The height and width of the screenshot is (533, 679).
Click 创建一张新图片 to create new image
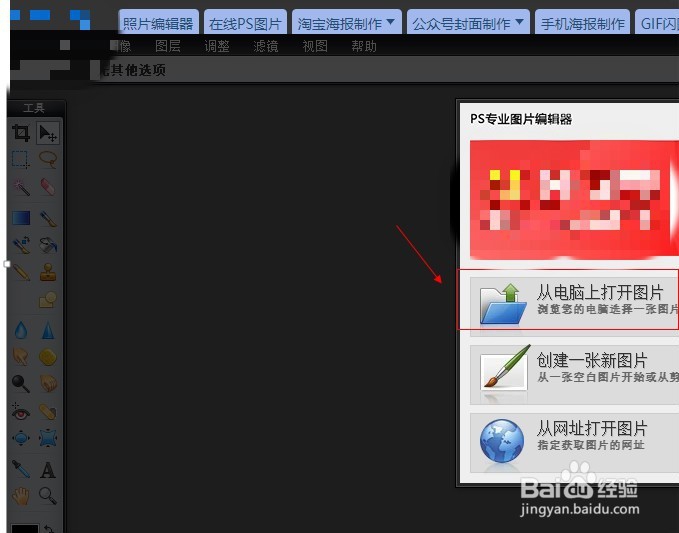[x=574, y=375]
